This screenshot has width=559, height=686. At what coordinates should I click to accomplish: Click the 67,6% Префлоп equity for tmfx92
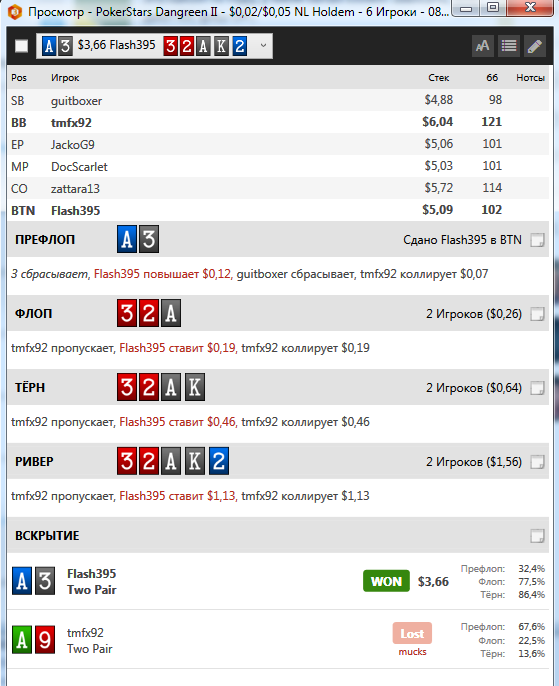click(x=531, y=626)
